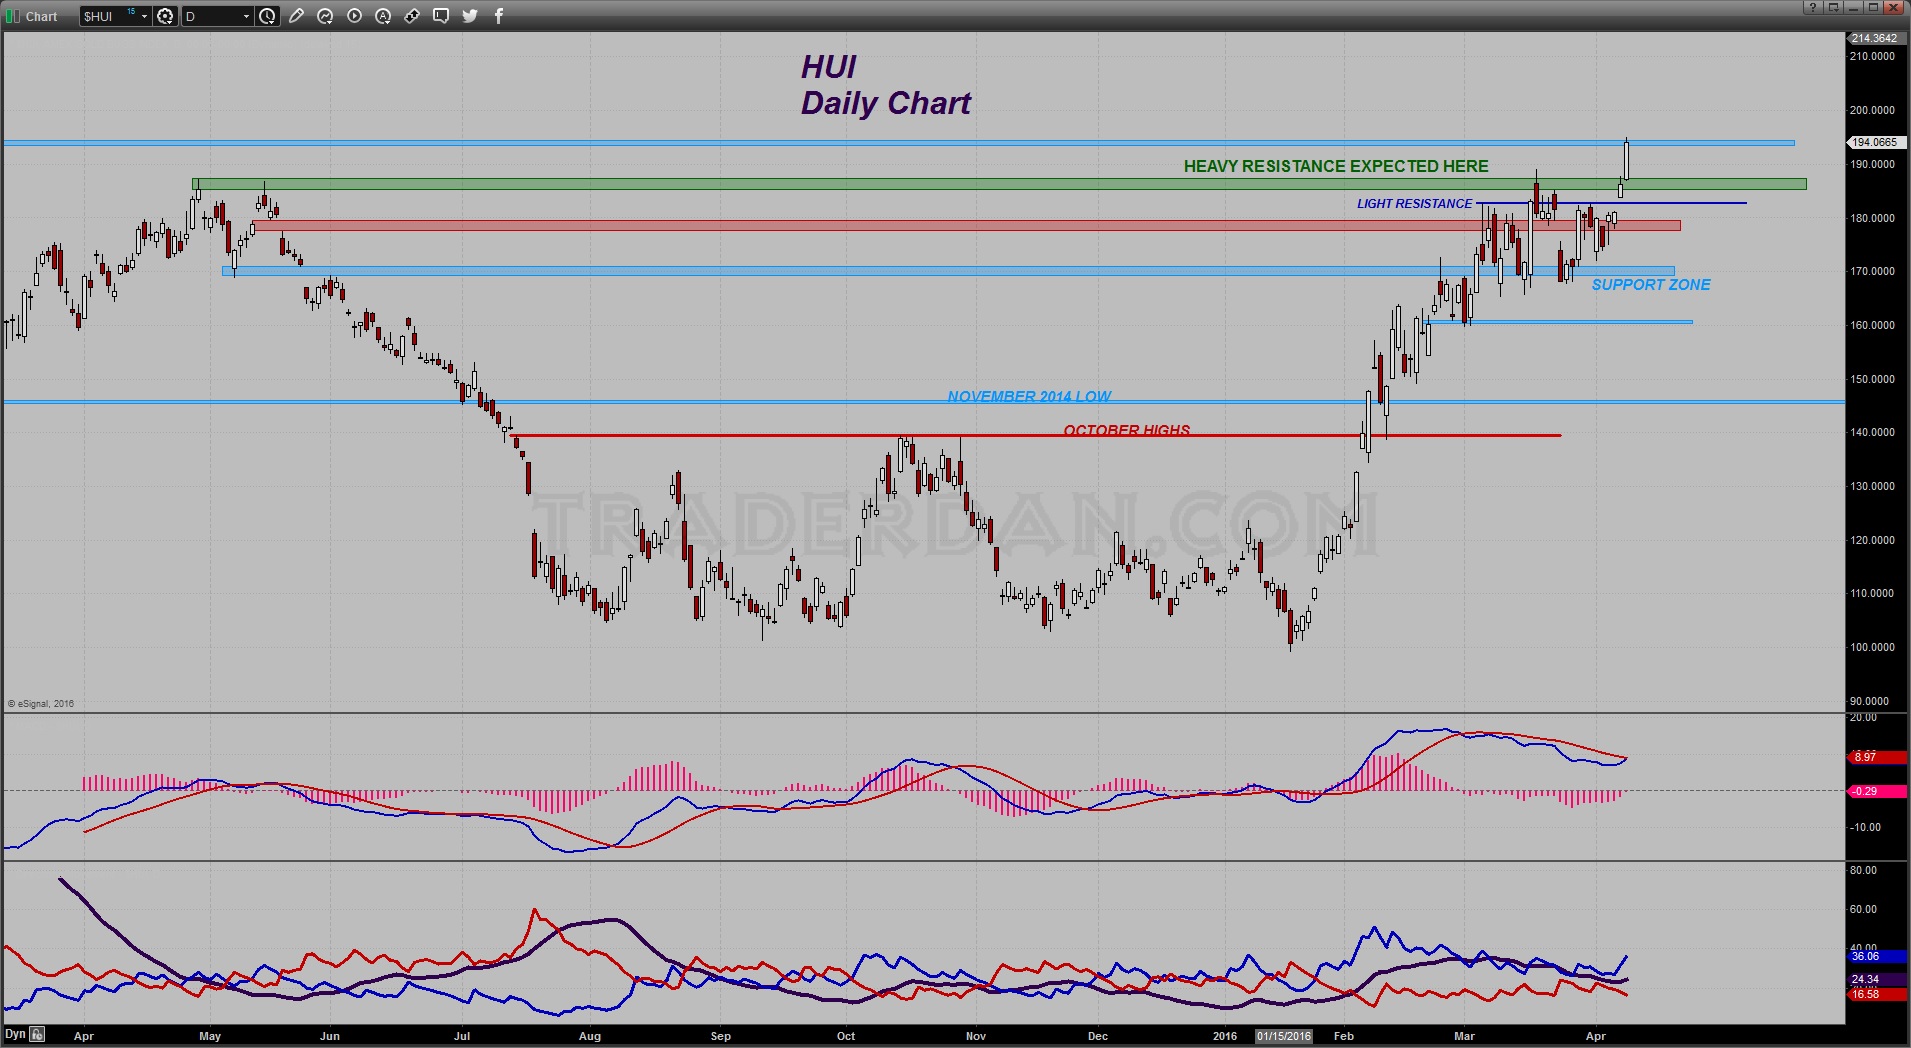Image resolution: width=1911 pixels, height=1048 pixels.
Task: Click the Dyn scaling label
Action: coord(15,1034)
